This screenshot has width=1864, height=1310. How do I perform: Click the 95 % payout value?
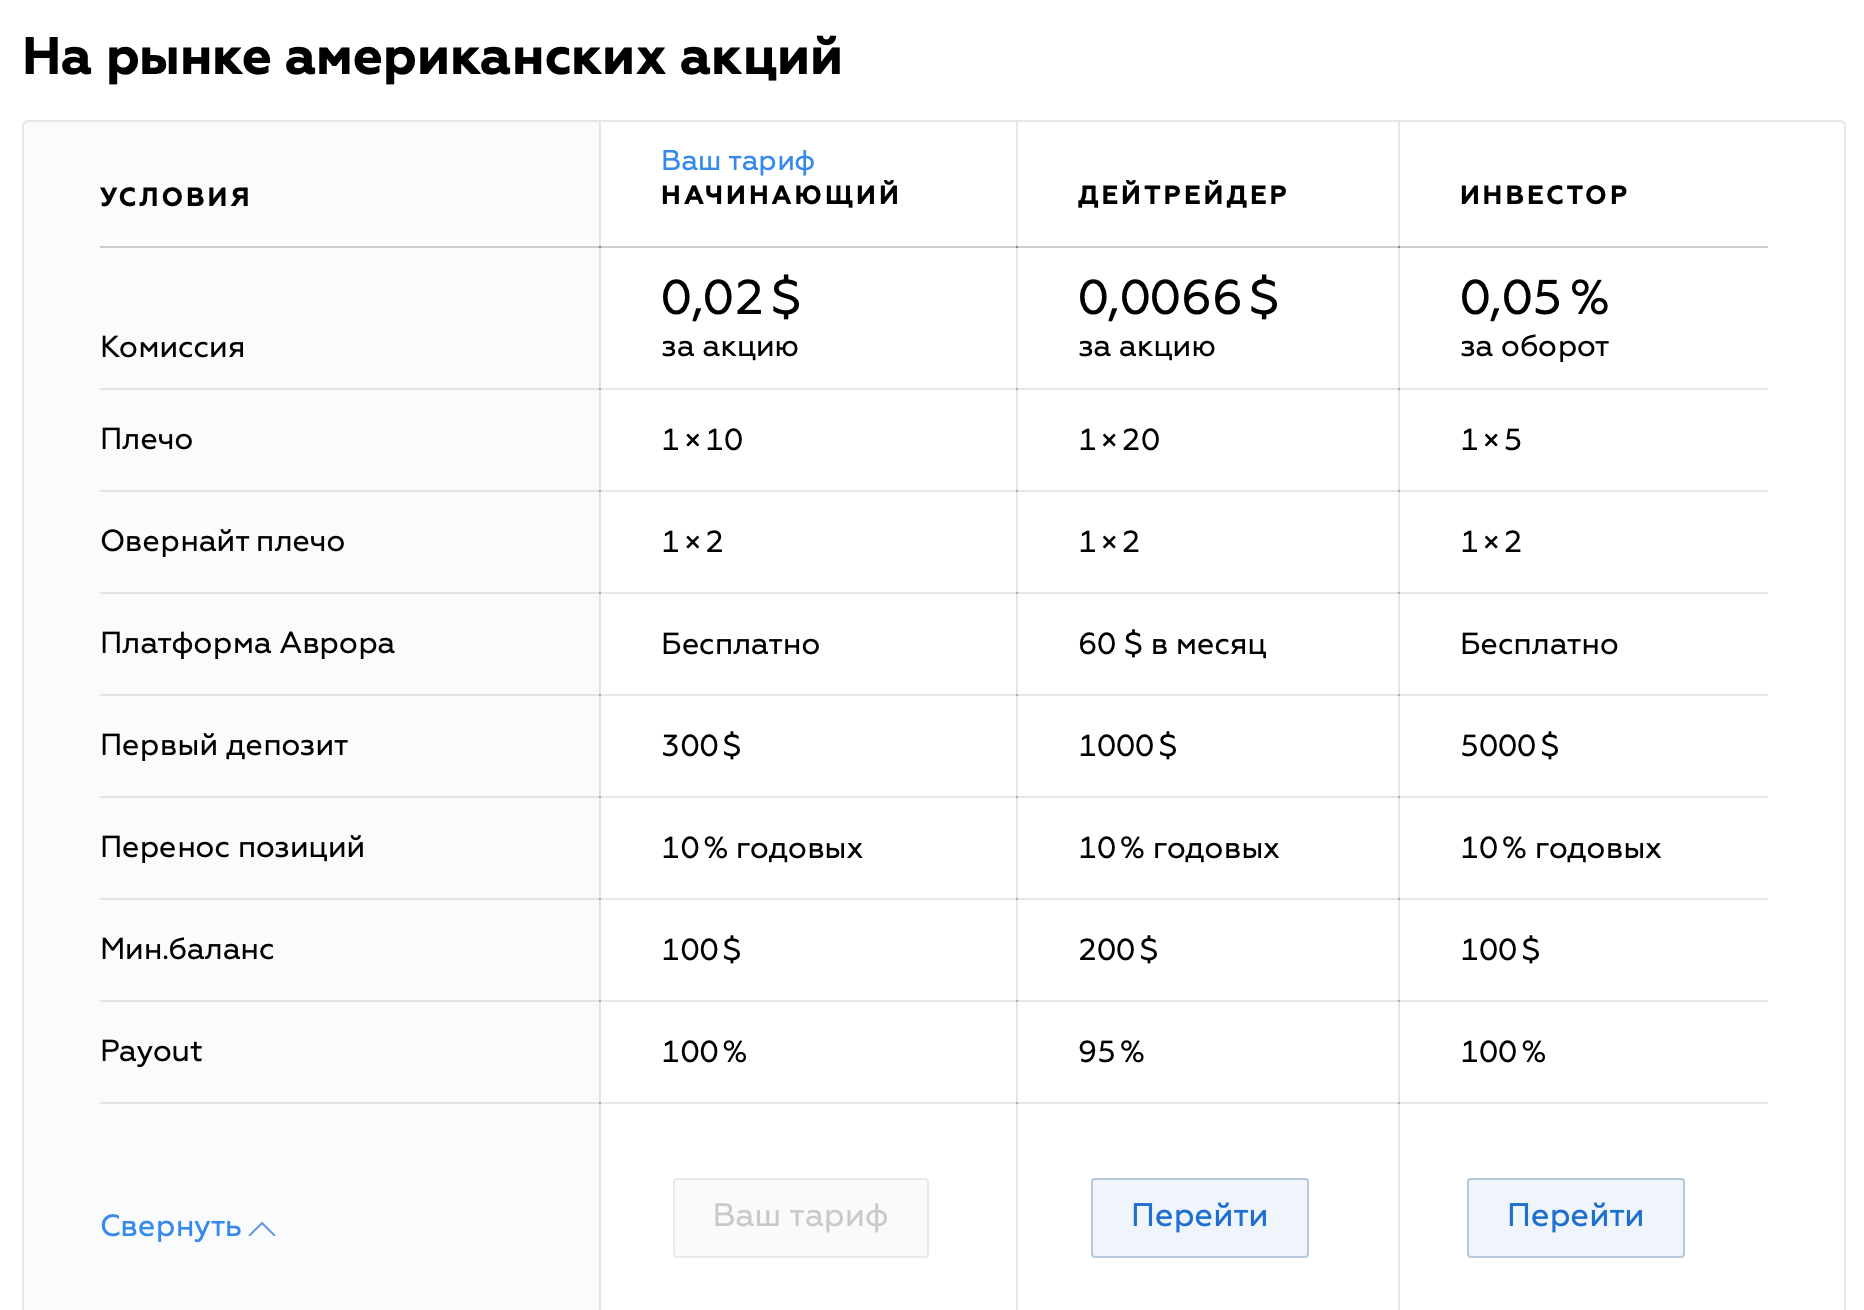pos(1111,1052)
